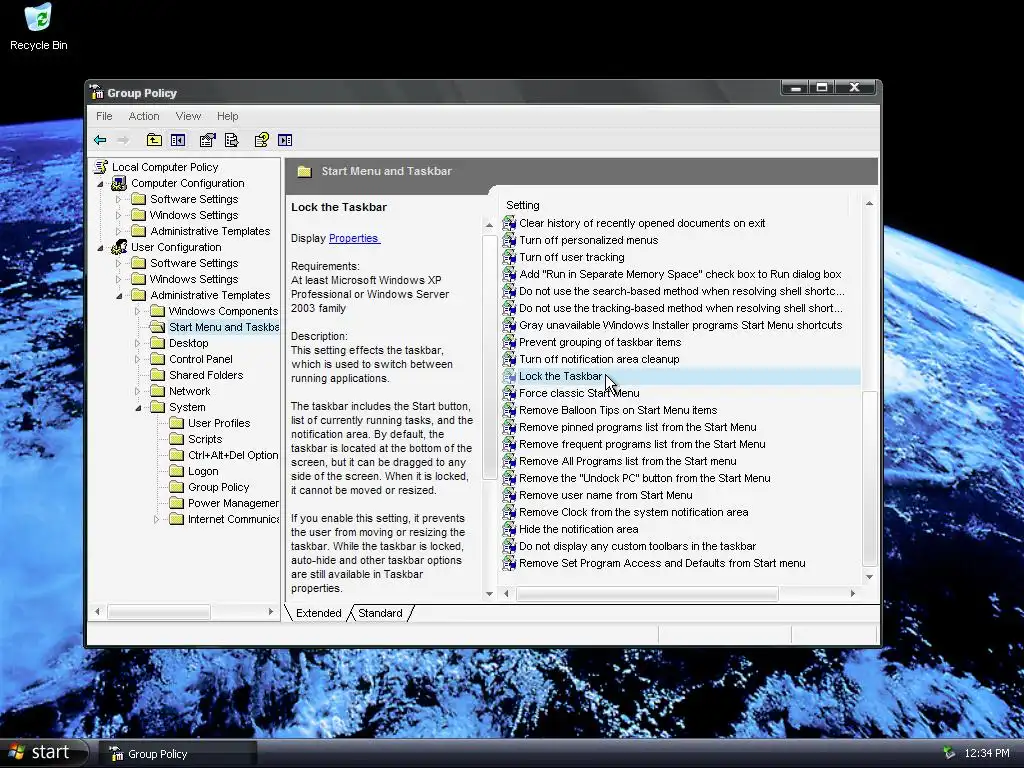Open Properties via the toolbar icon
The image size is (1024, 768).
click(x=208, y=140)
